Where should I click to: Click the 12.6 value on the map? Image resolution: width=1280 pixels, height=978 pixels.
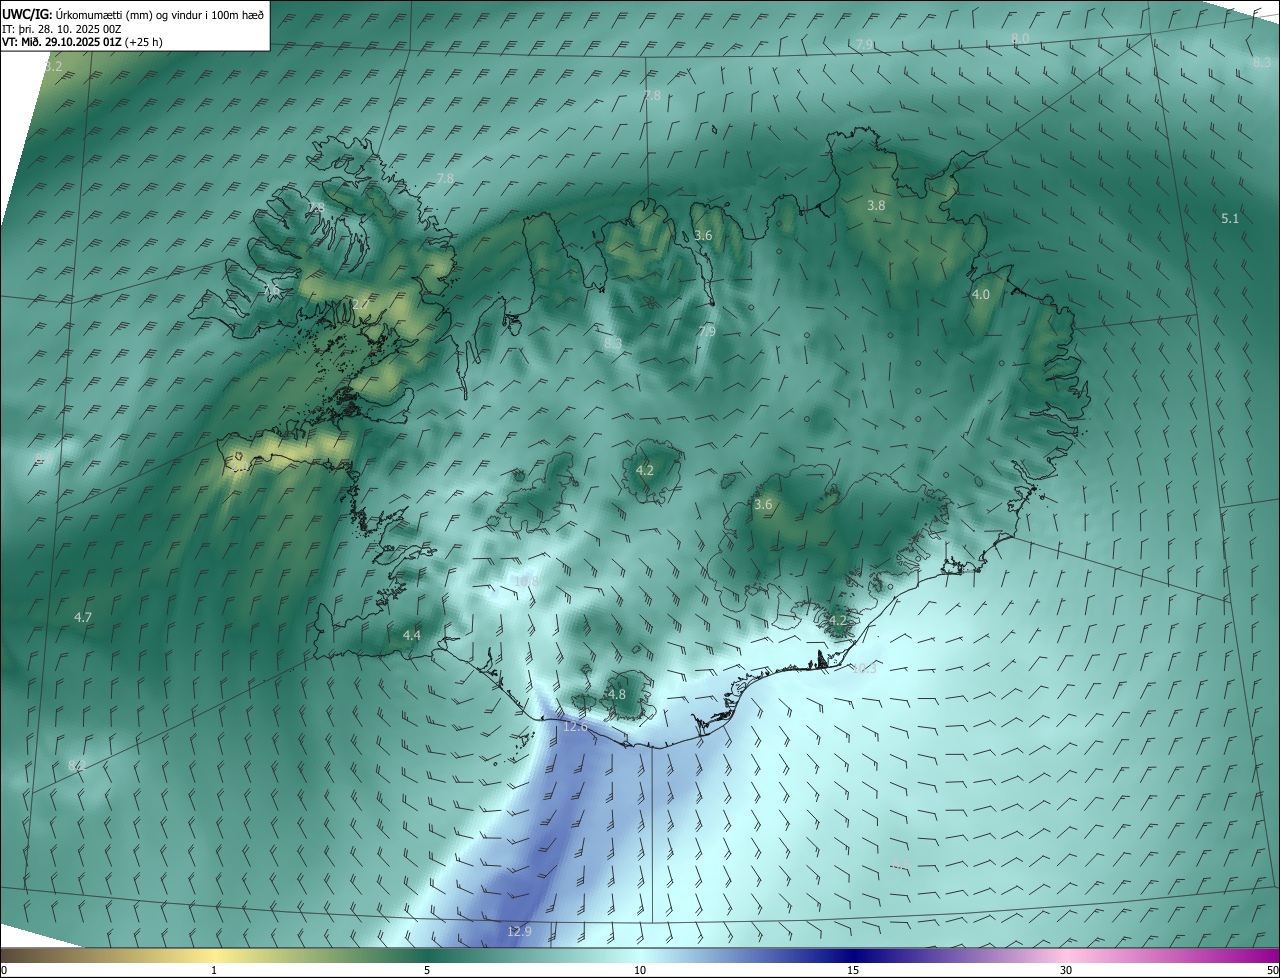click(x=575, y=727)
